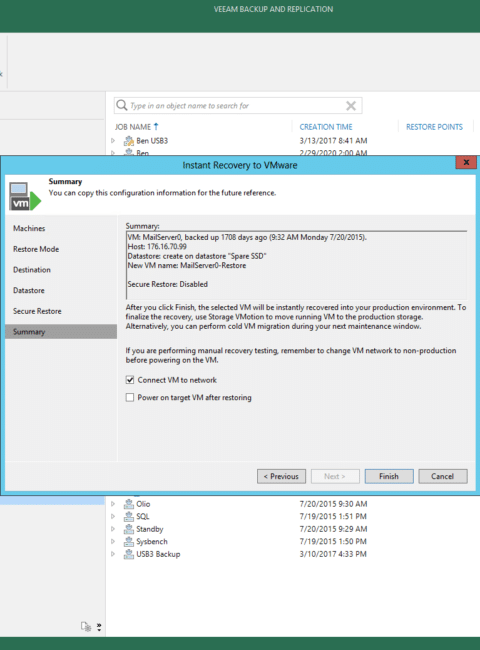Viewport: 480px width, 650px height.
Task: Click the Finish button
Action: pyautogui.click(x=389, y=476)
